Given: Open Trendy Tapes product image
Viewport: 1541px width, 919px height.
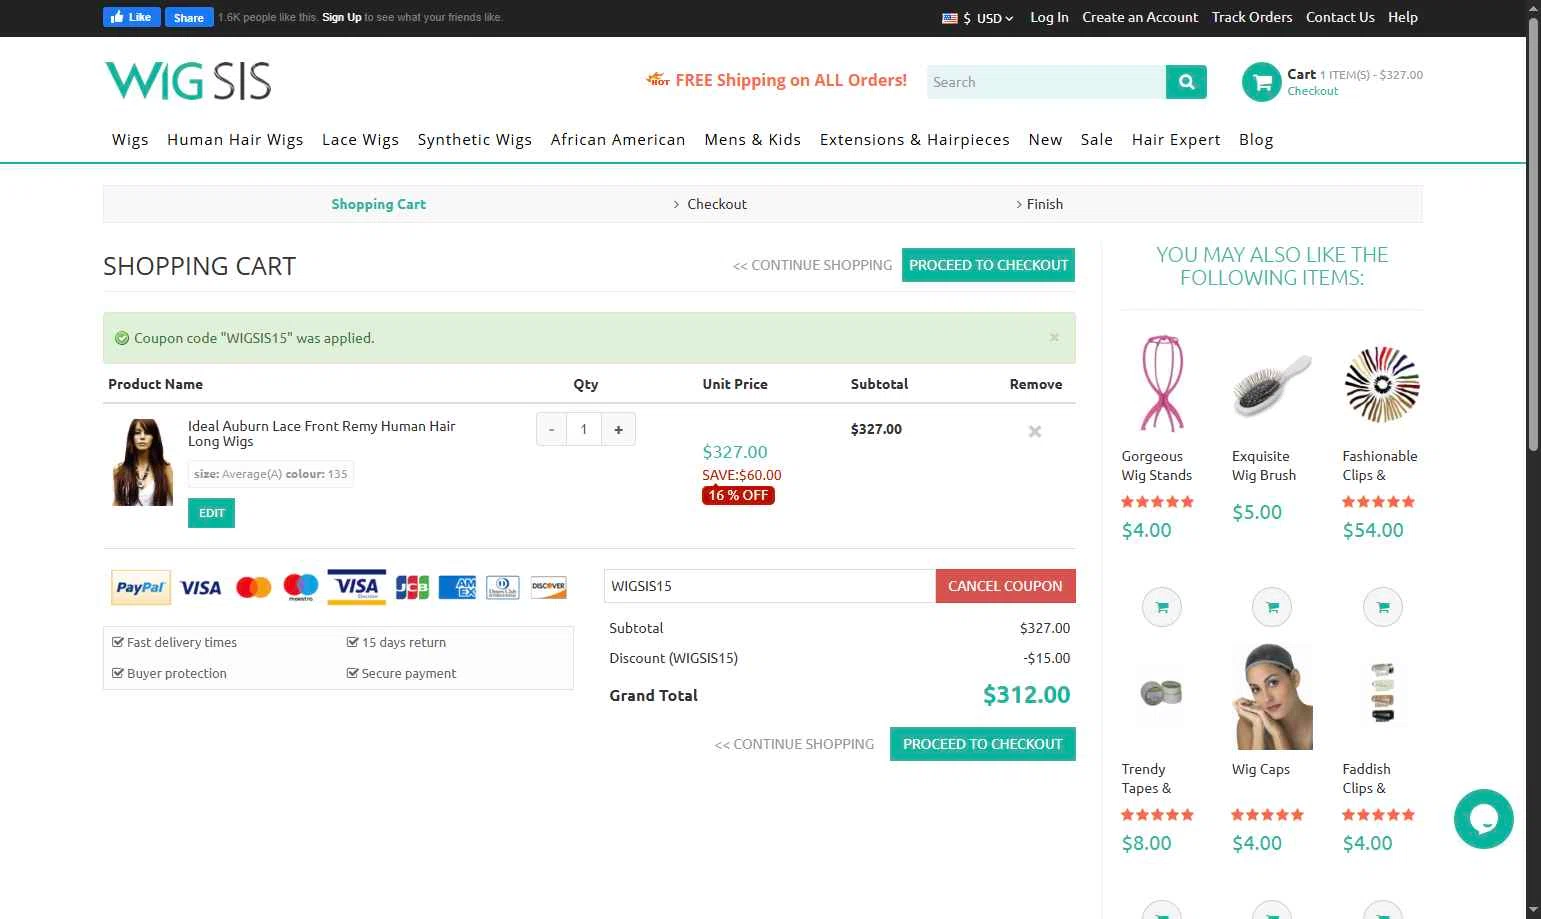Looking at the screenshot, I should [1161, 692].
